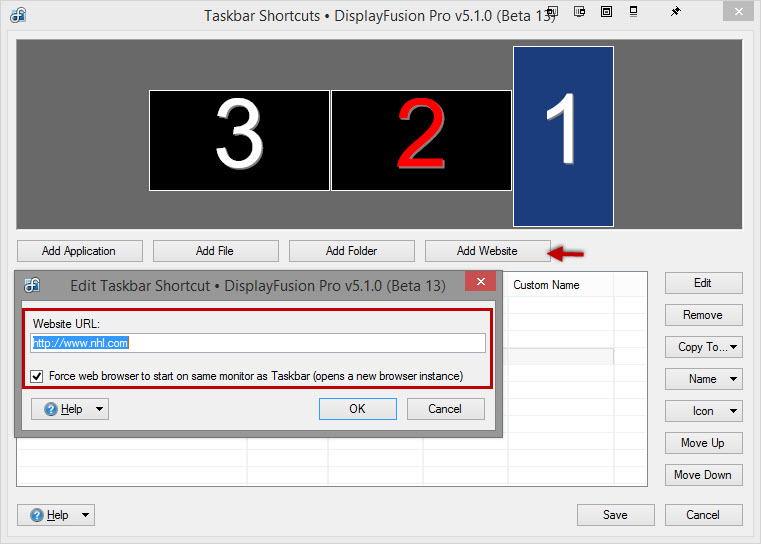Screen dimensions: 761x544
Task: Click the pin icon in the title bar
Action: click(x=676, y=12)
